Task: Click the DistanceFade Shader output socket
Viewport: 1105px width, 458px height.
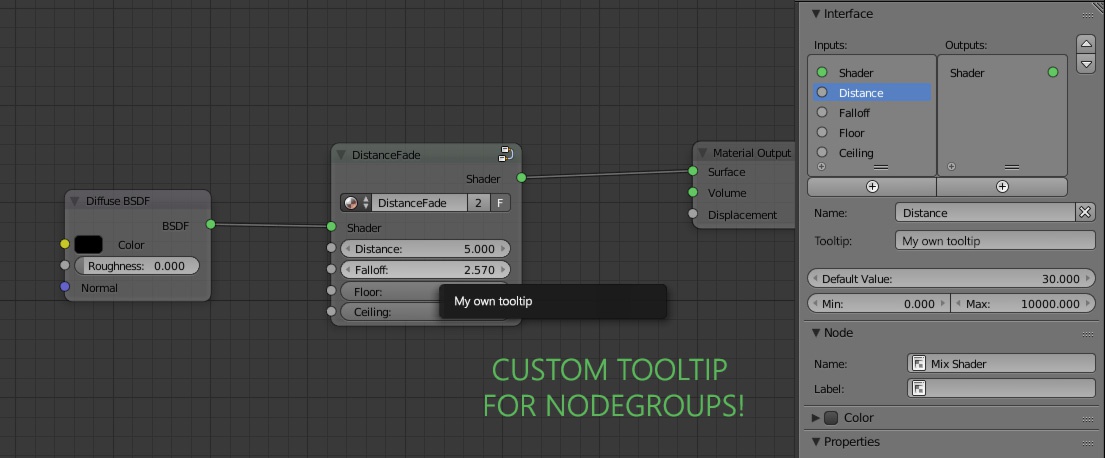Action: [x=521, y=178]
